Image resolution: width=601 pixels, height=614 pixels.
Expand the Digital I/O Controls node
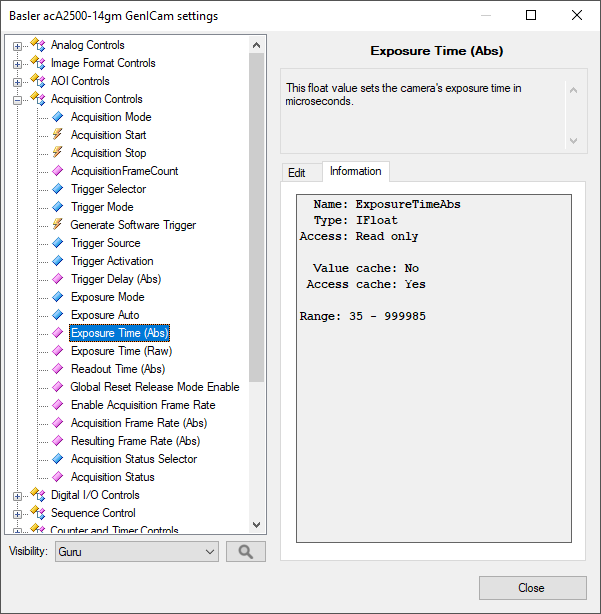pos(18,495)
